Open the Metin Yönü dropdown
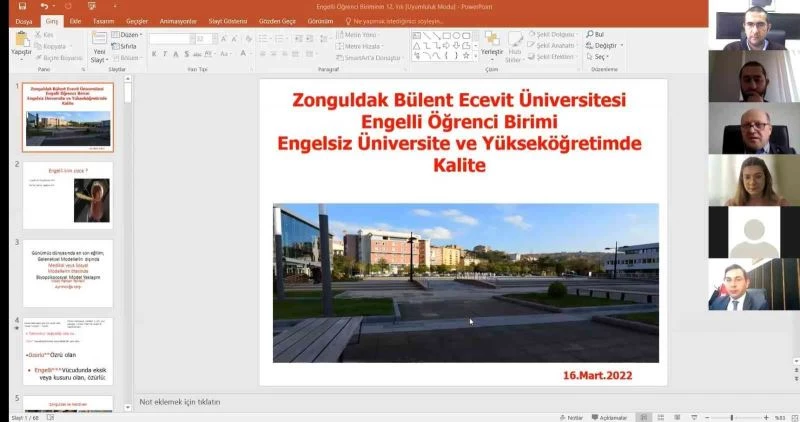This screenshot has width=800, height=422. tap(357, 35)
